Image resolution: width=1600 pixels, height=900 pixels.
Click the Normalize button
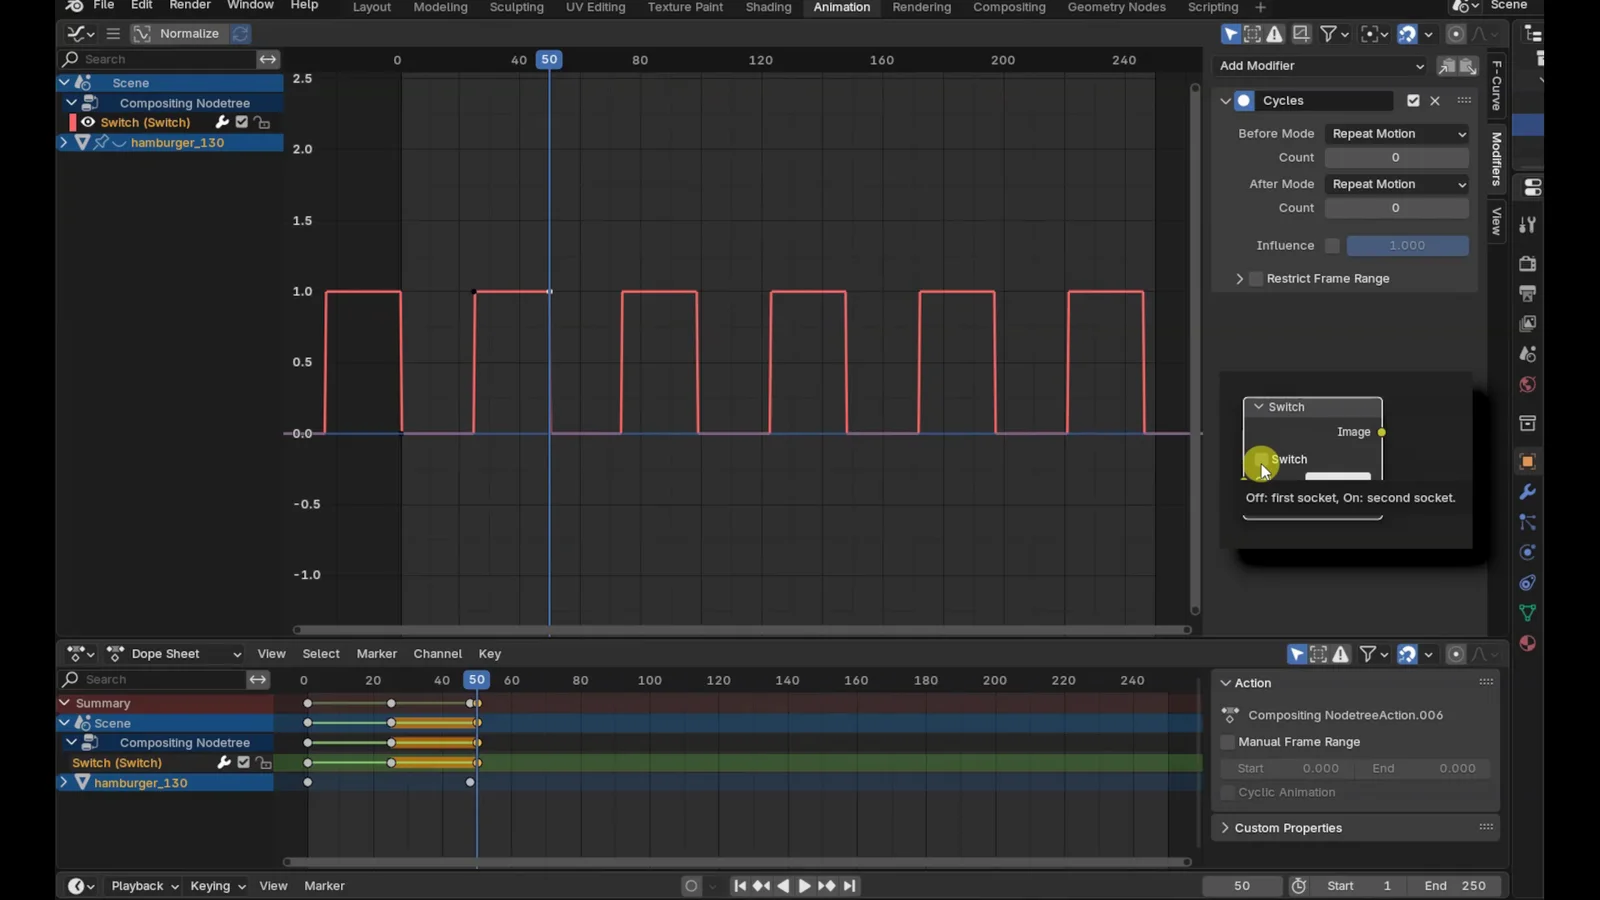pyautogui.click(x=188, y=34)
